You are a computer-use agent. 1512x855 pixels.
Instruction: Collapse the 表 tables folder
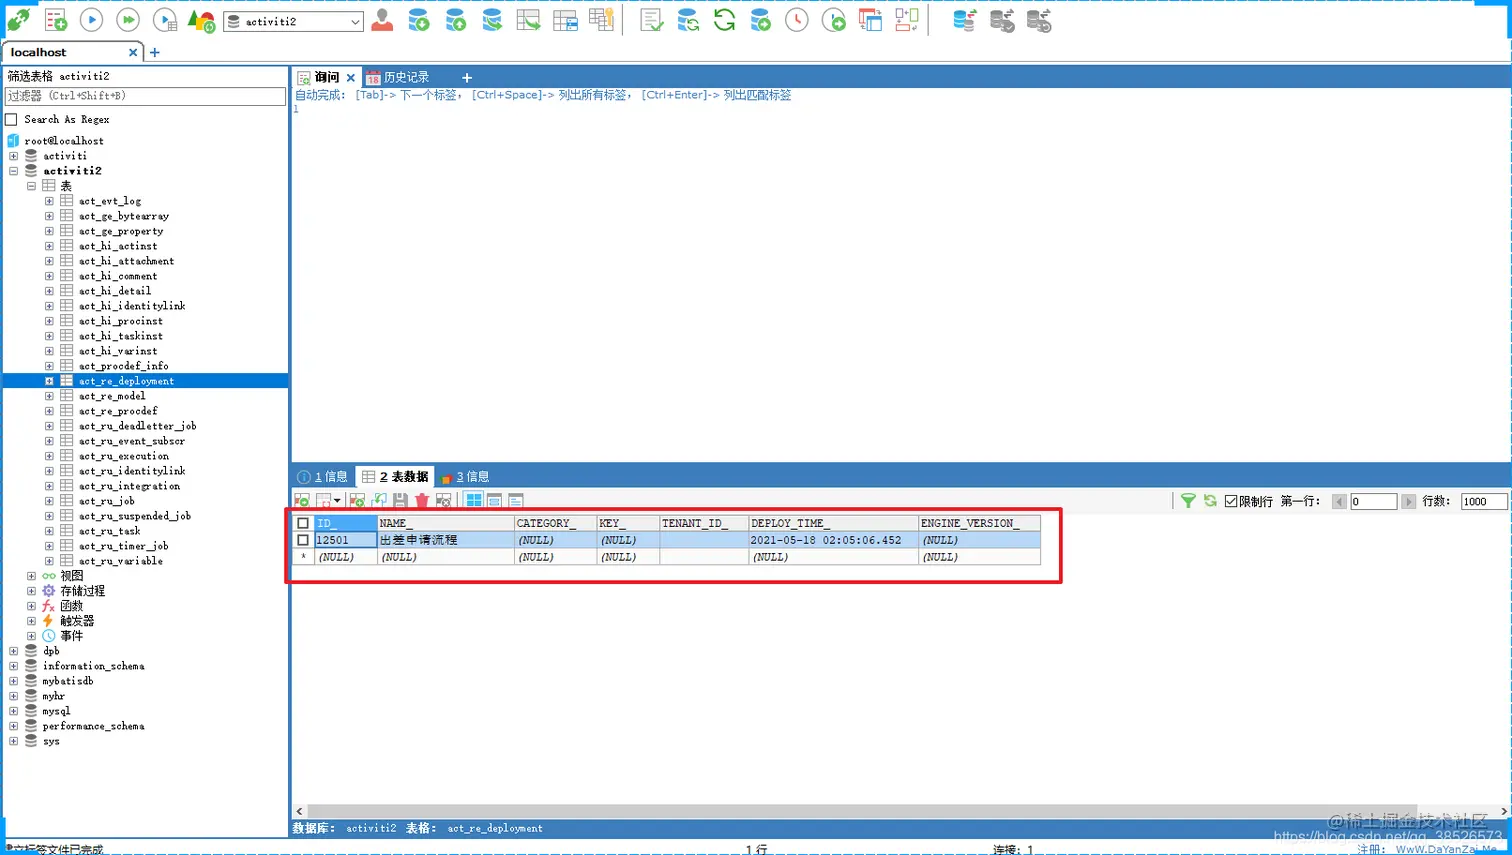point(32,186)
